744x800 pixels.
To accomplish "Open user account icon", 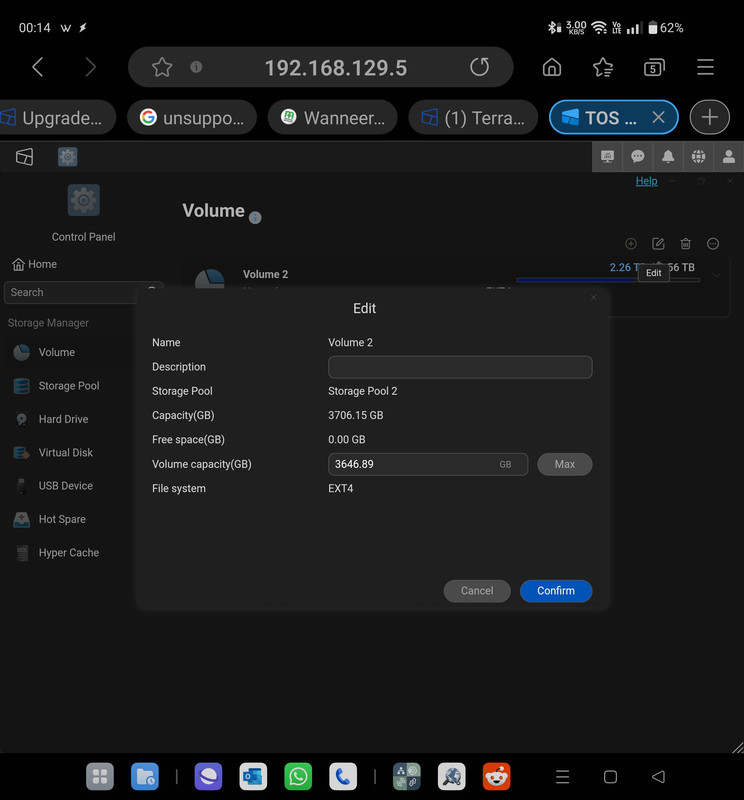I will coord(729,157).
